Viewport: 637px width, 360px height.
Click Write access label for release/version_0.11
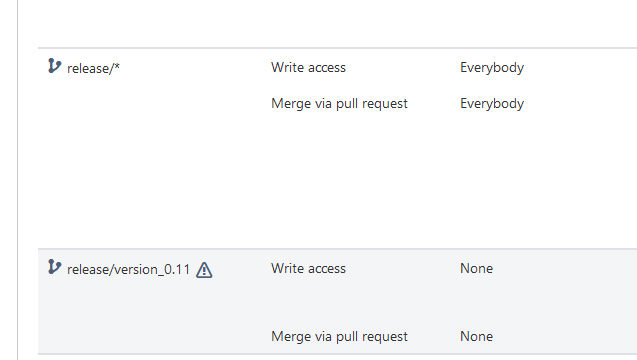(x=308, y=269)
